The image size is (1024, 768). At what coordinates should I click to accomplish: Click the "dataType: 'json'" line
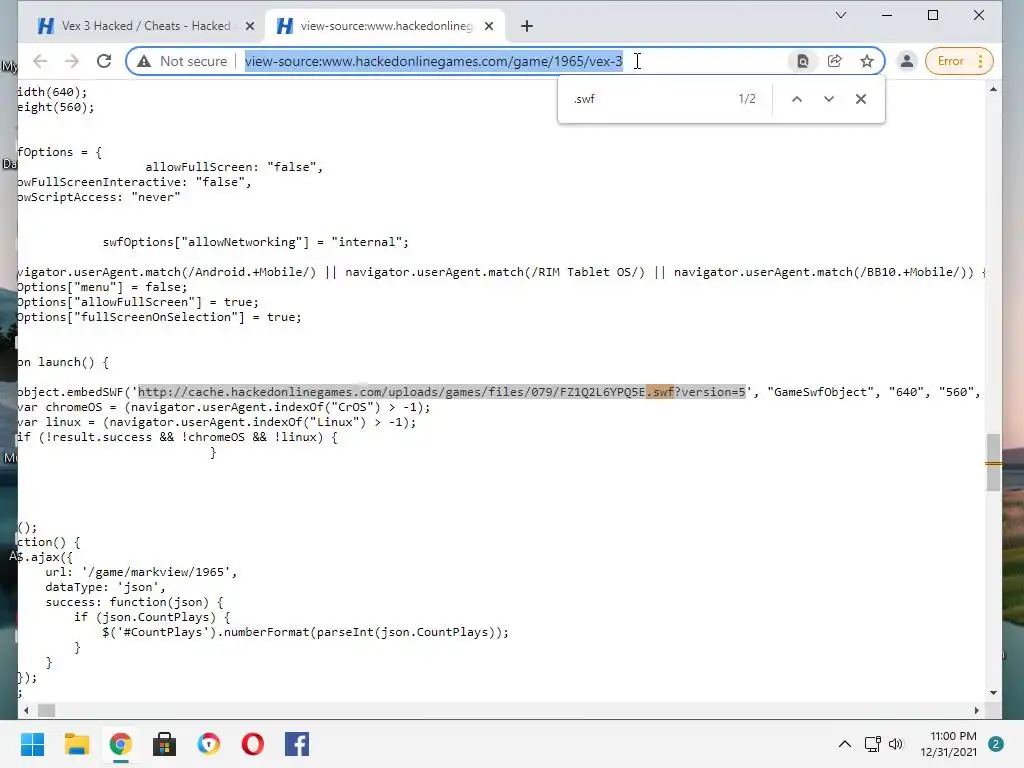coord(105,587)
